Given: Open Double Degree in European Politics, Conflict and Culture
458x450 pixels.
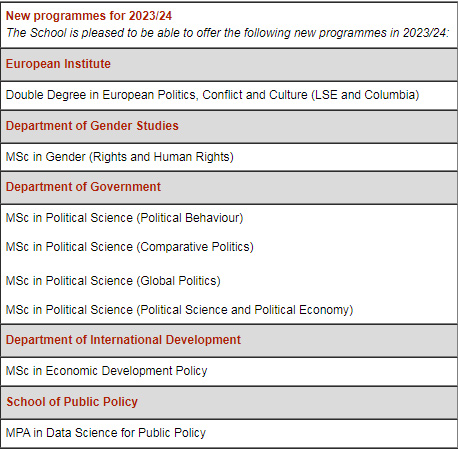Looking at the screenshot, I should coord(212,95).
